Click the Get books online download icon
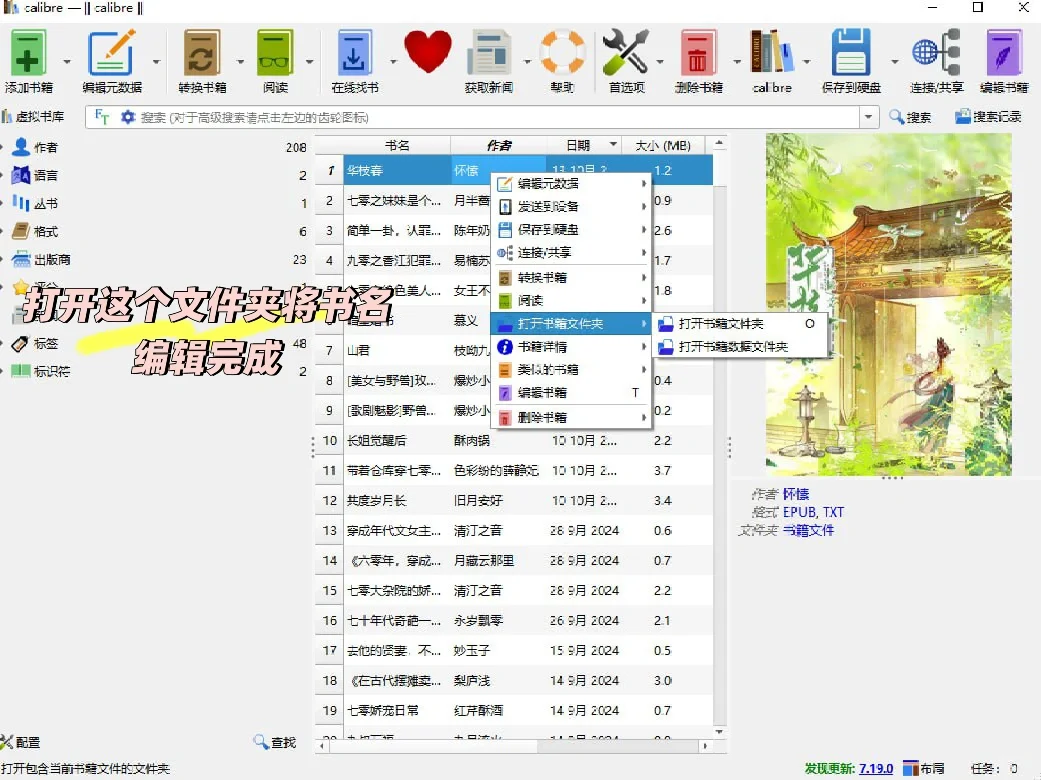 354,53
